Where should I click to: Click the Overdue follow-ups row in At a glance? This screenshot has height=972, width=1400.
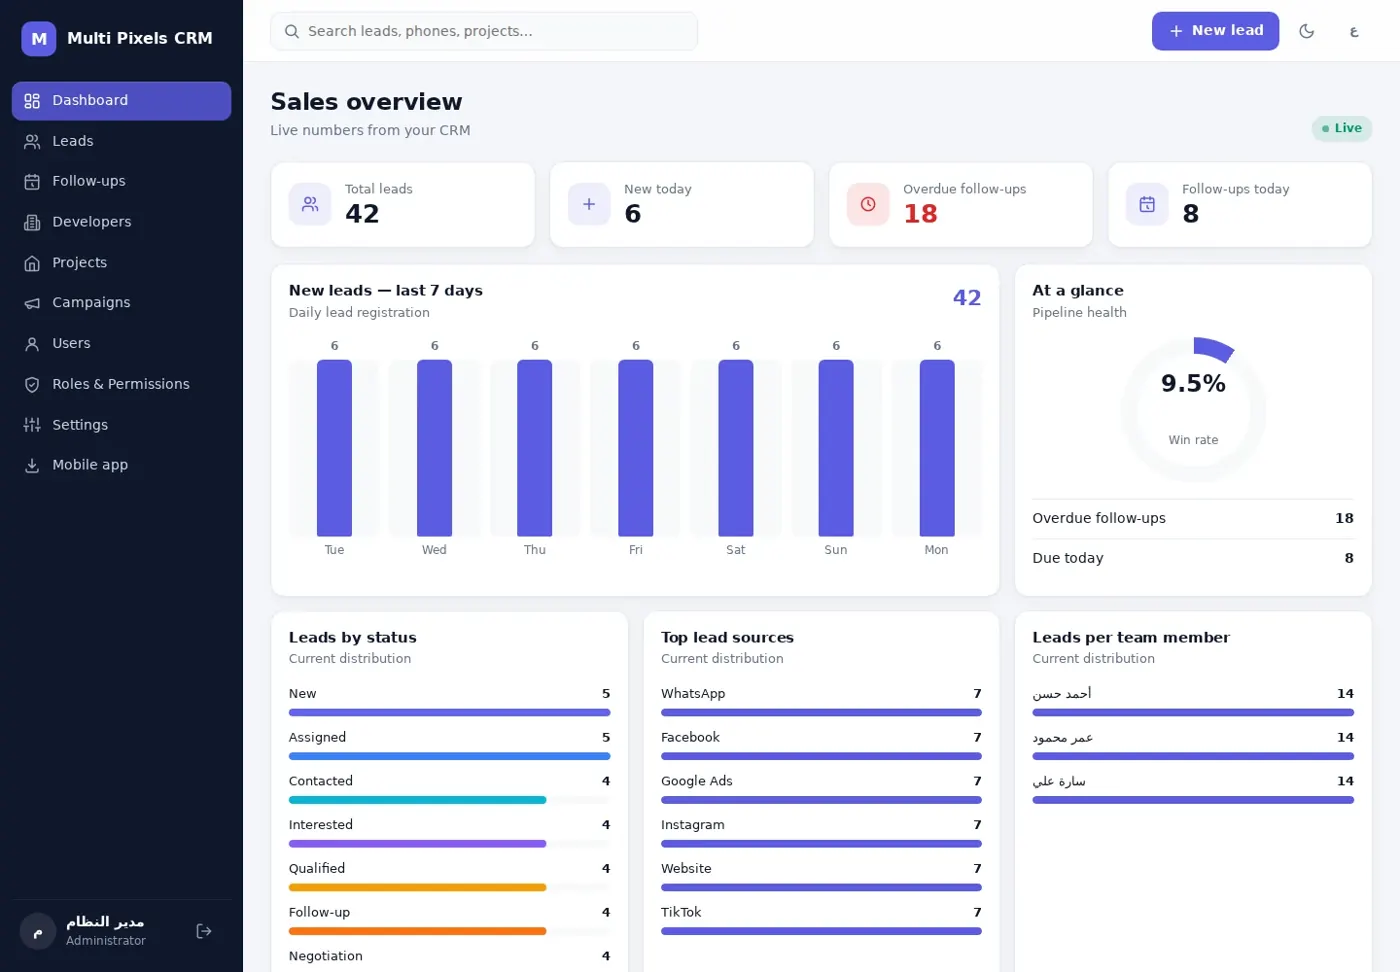(x=1193, y=518)
